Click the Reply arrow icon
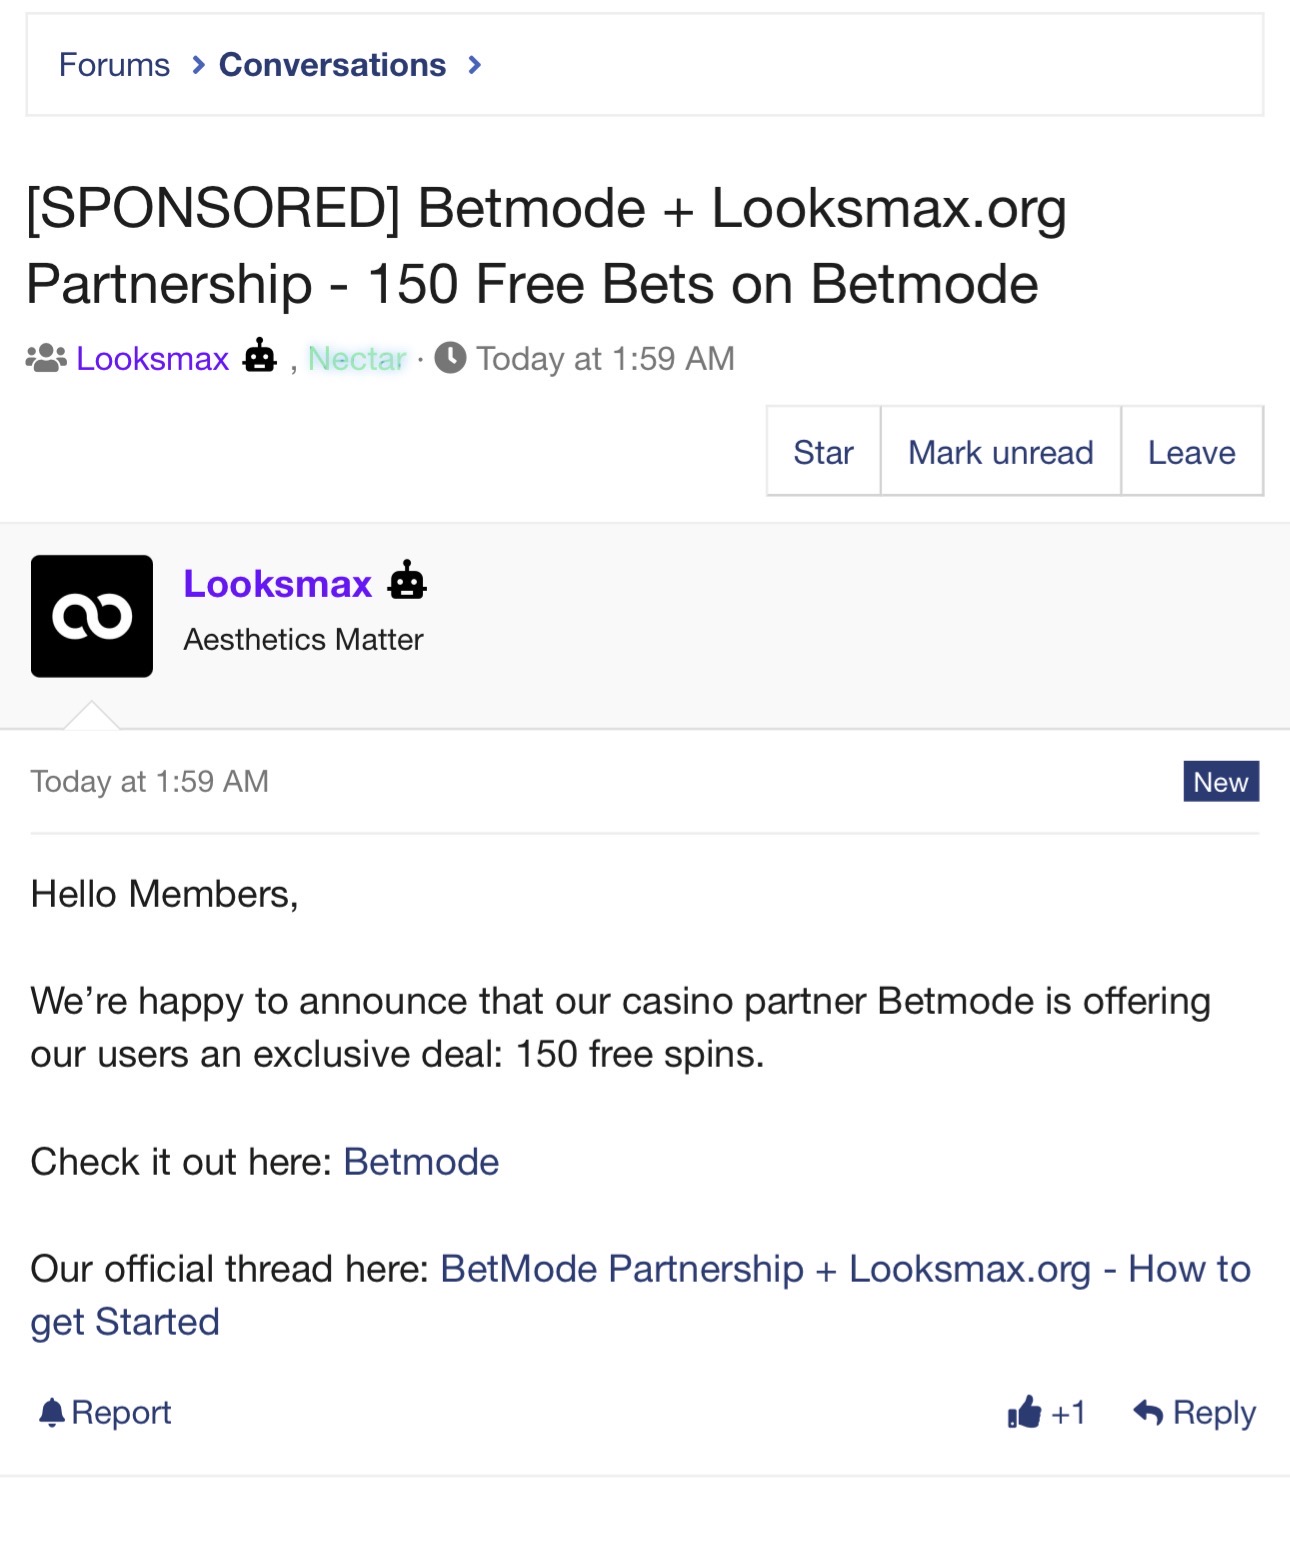The image size is (1290, 1553). pos(1148,1412)
